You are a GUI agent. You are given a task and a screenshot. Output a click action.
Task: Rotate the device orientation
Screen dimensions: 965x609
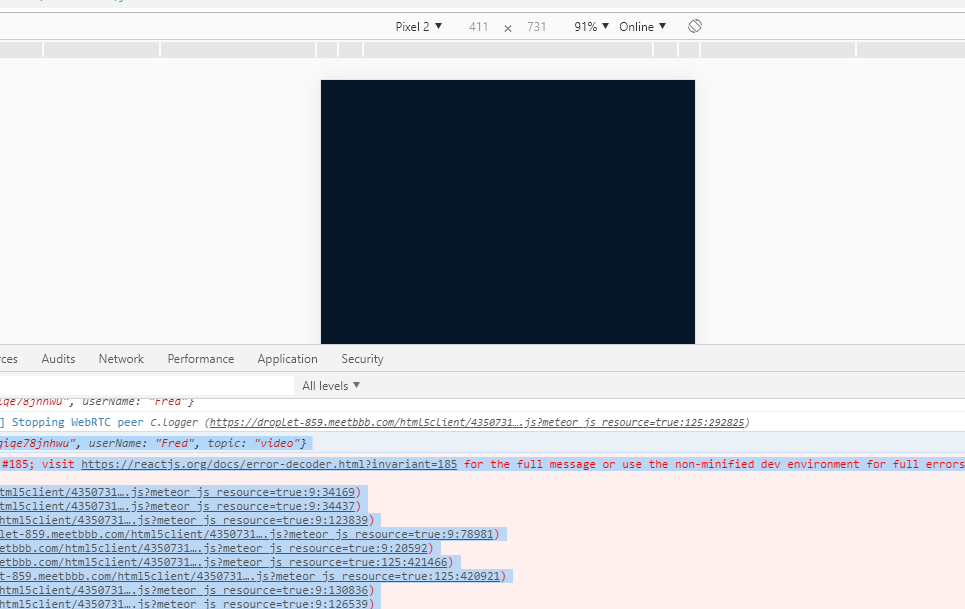click(x=694, y=26)
